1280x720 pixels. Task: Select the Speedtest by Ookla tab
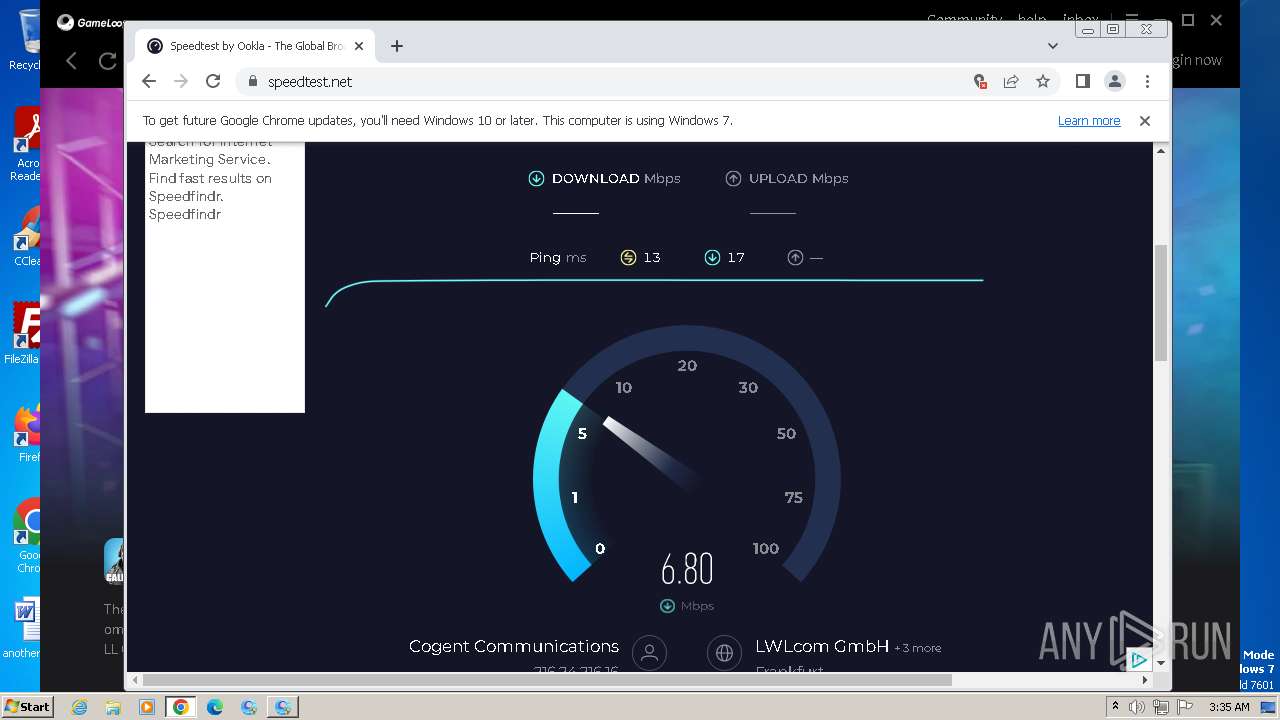256,46
